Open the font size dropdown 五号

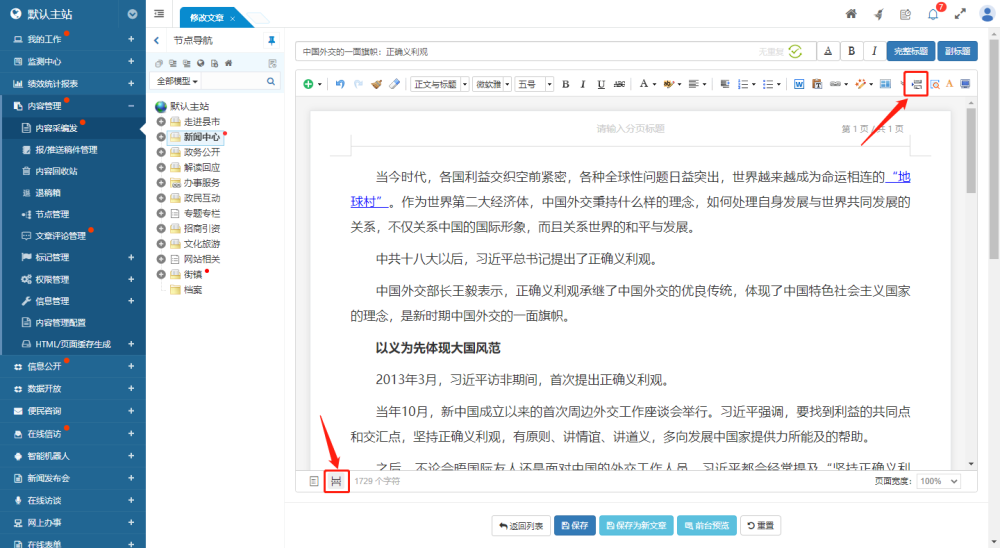(x=533, y=84)
